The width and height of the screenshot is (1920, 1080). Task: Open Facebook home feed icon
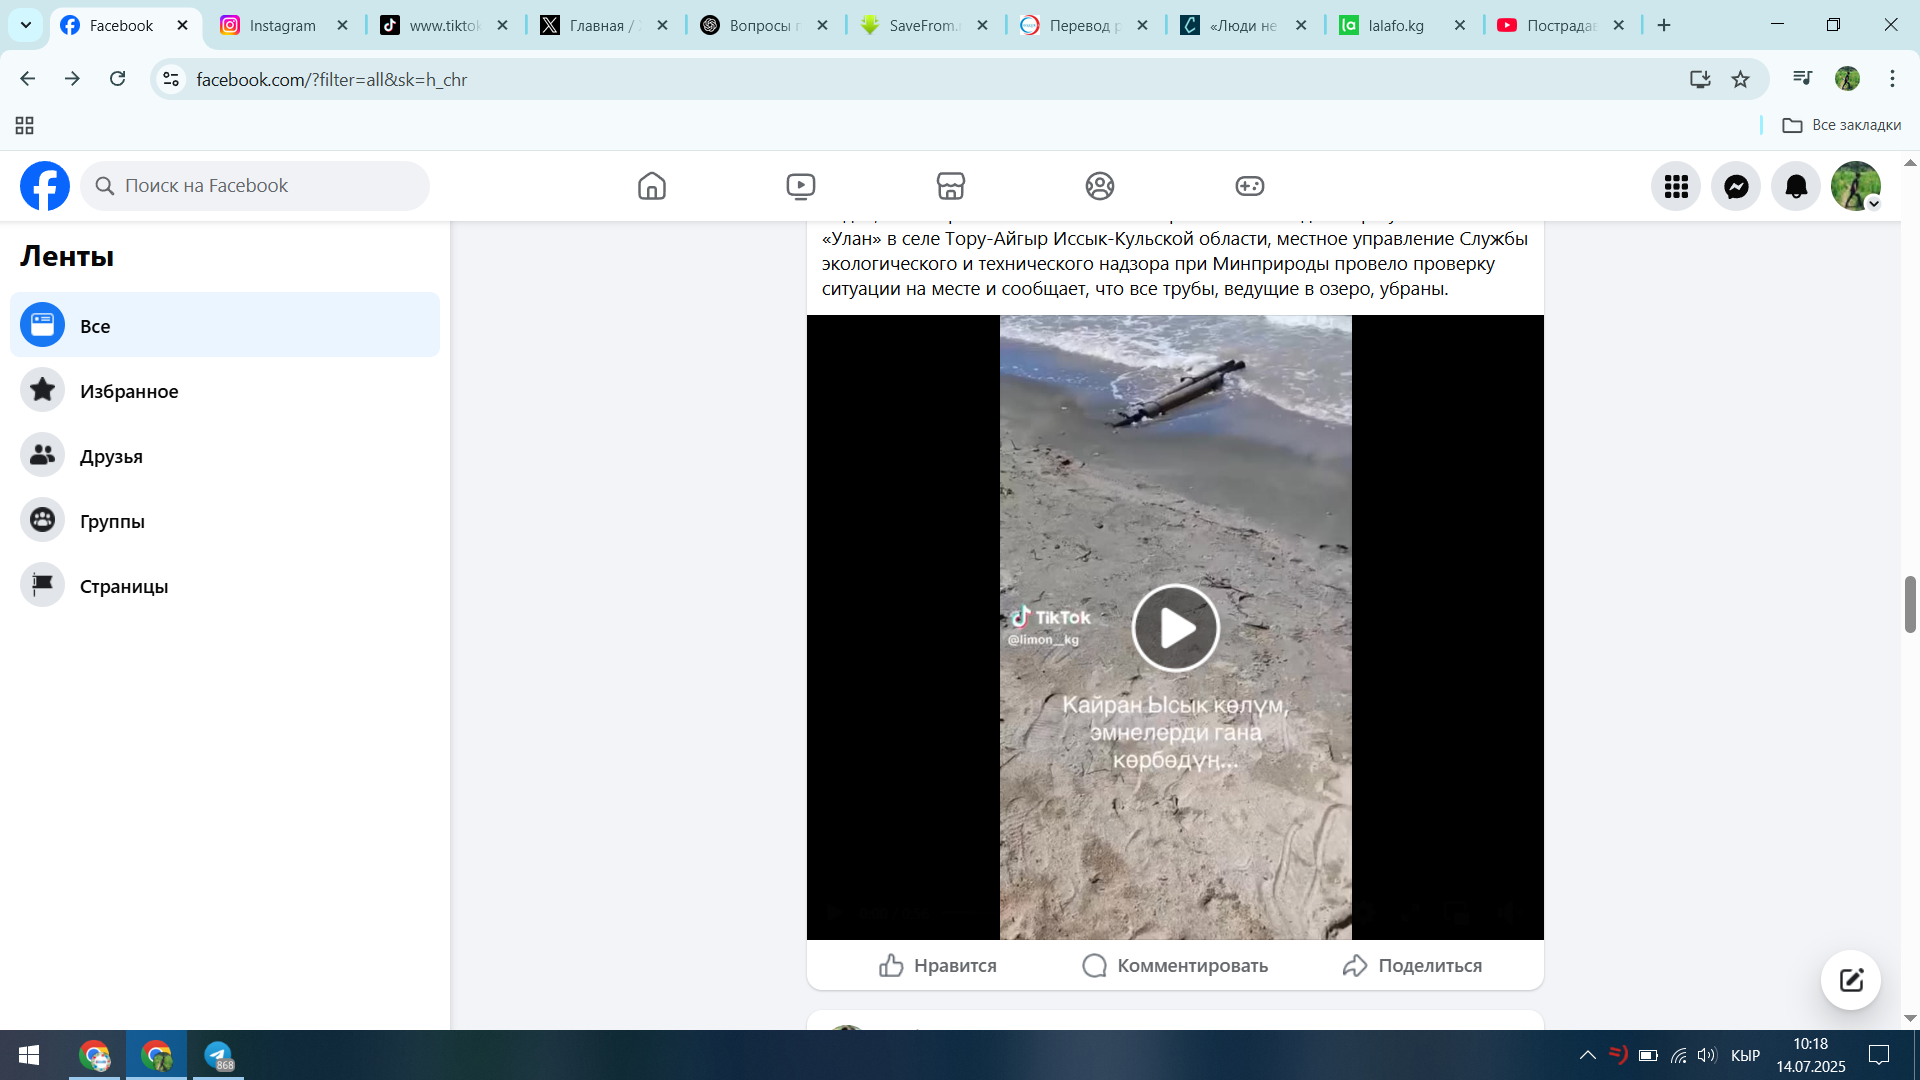coord(651,186)
